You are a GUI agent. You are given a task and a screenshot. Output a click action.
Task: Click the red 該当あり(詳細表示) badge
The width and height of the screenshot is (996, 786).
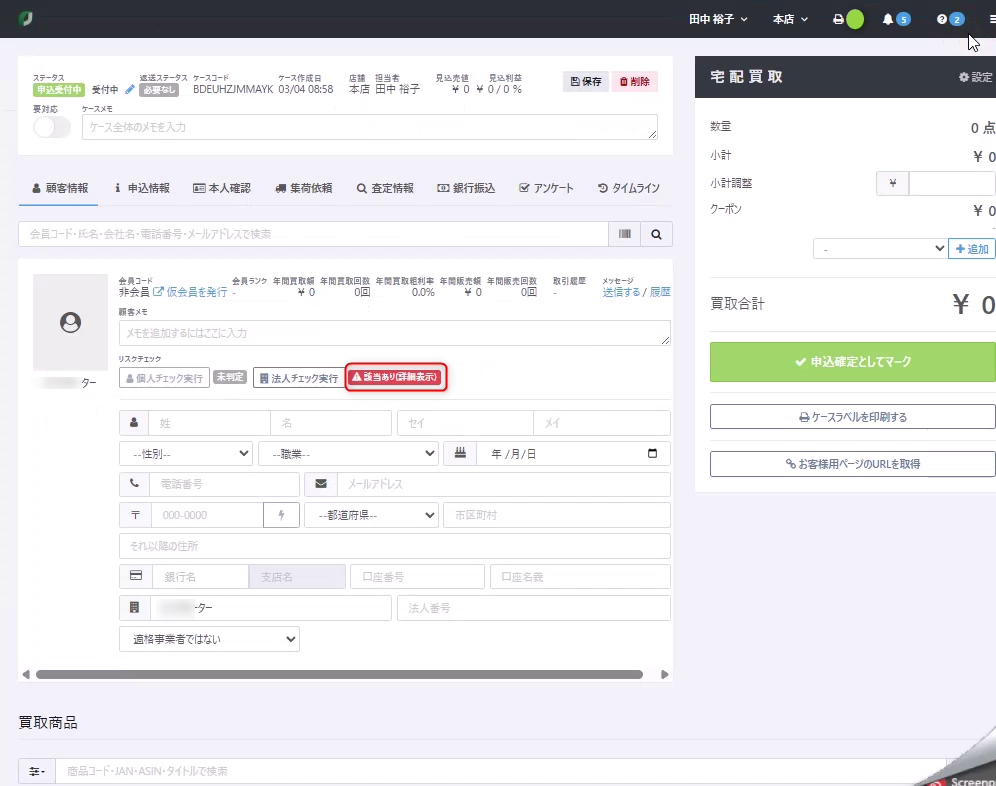pyautogui.click(x=396, y=377)
